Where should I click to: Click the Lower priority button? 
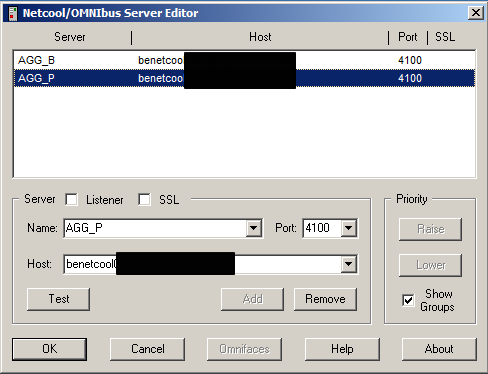(430, 265)
